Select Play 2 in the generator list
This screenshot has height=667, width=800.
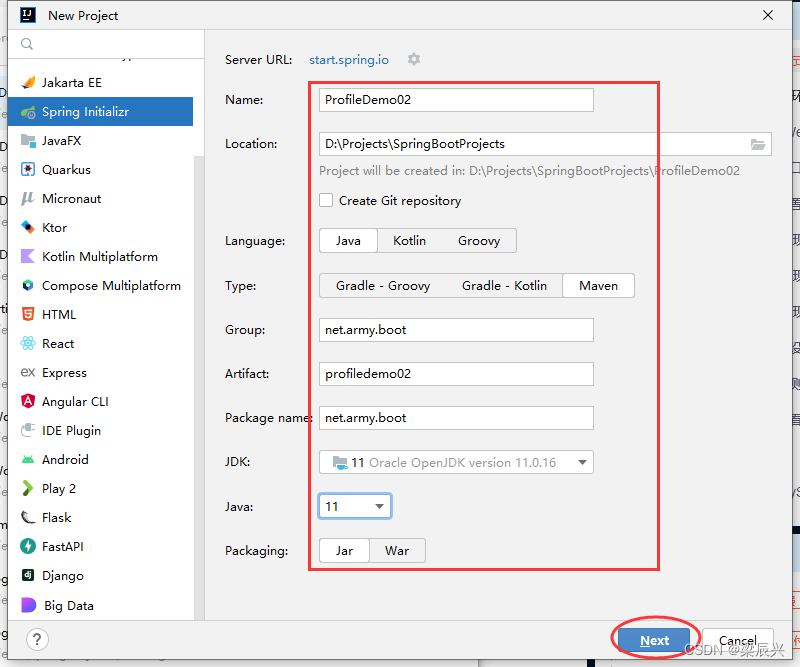(x=101, y=488)
